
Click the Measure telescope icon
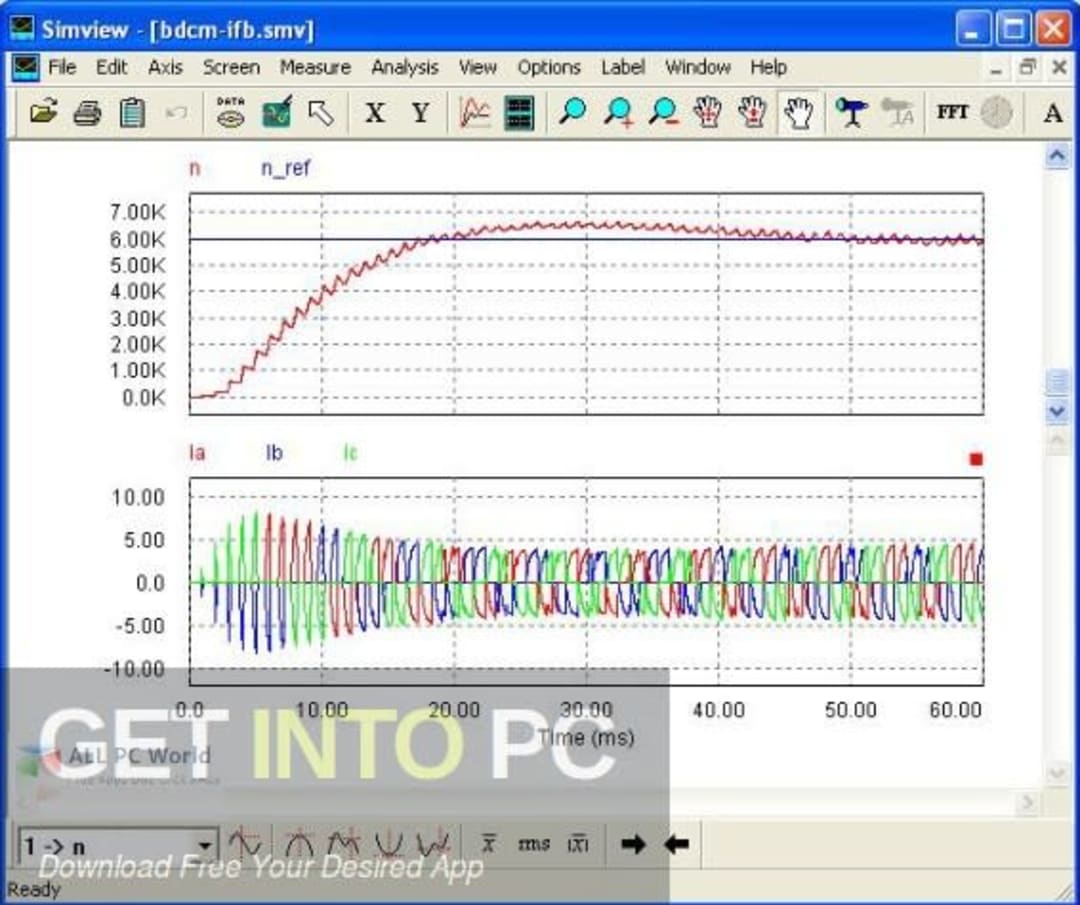click(x=851, y=112)
